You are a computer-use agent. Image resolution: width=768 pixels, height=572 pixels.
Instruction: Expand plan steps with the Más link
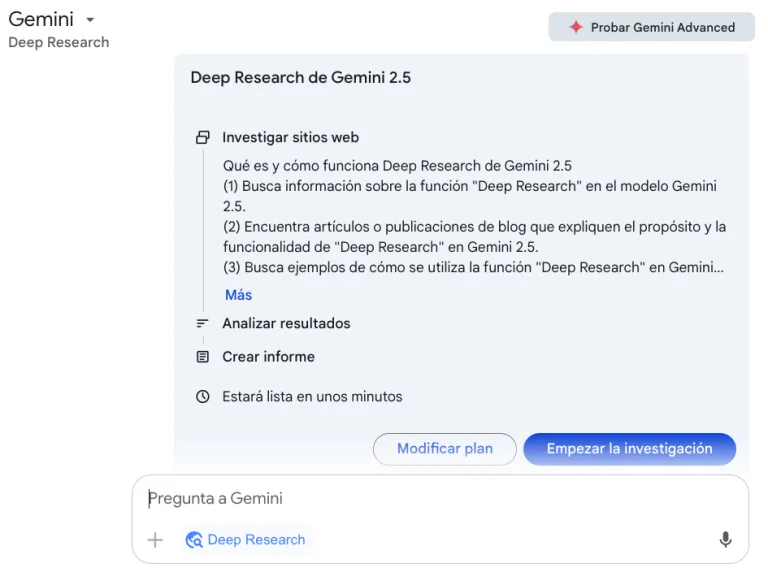point(239,295)
